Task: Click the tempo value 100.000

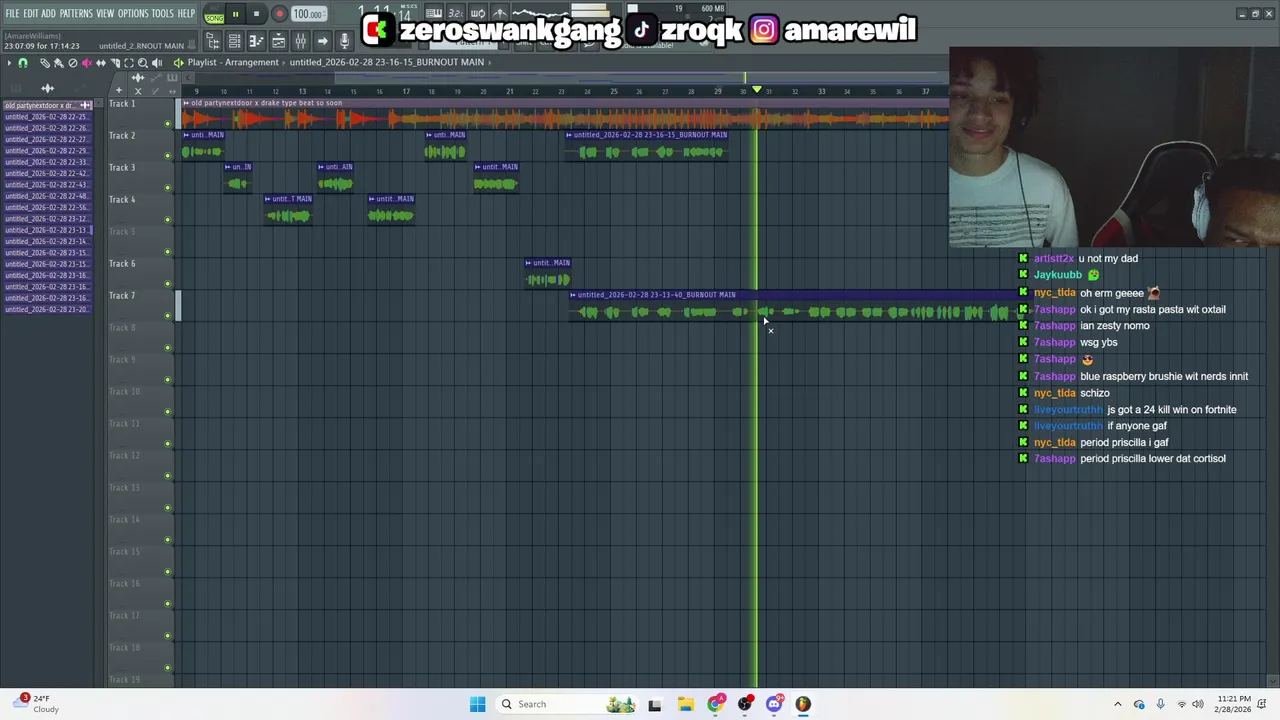Action: 308,14
